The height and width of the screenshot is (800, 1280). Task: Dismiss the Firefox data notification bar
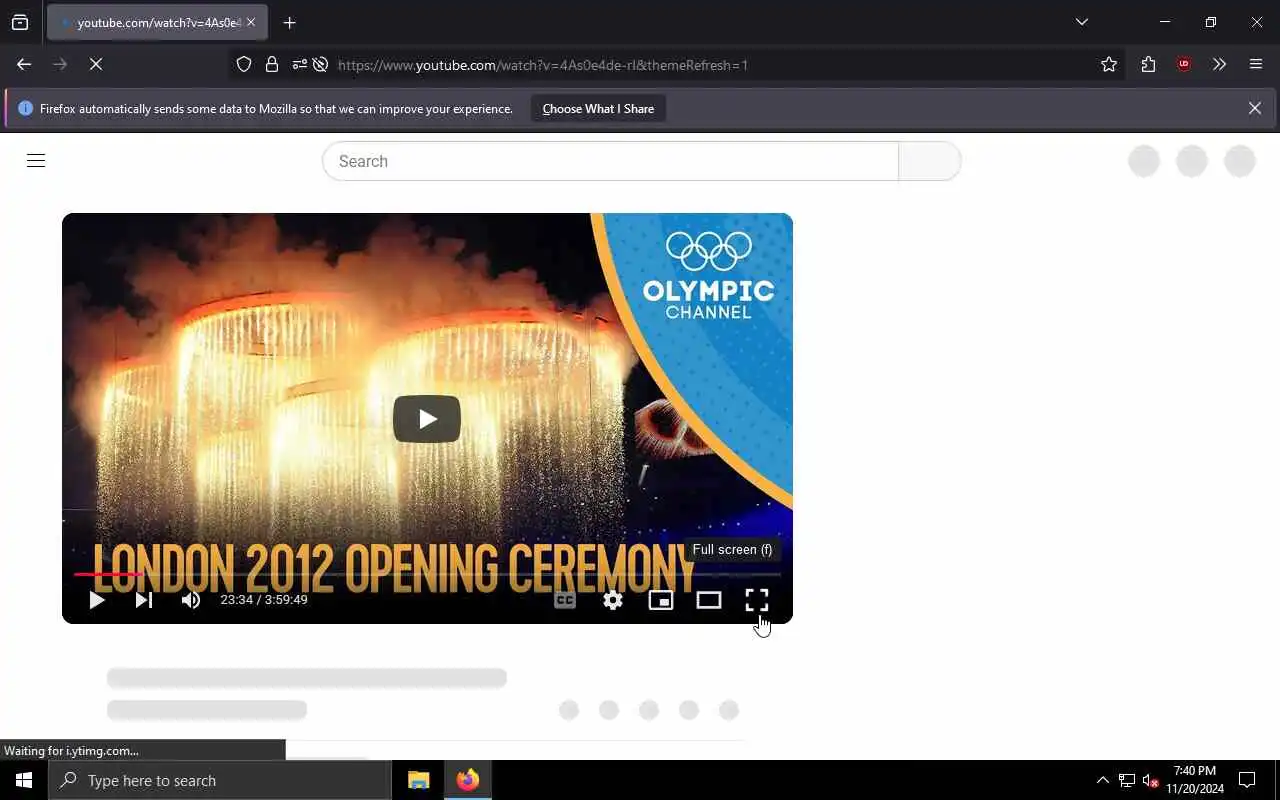coord(1255,108)
